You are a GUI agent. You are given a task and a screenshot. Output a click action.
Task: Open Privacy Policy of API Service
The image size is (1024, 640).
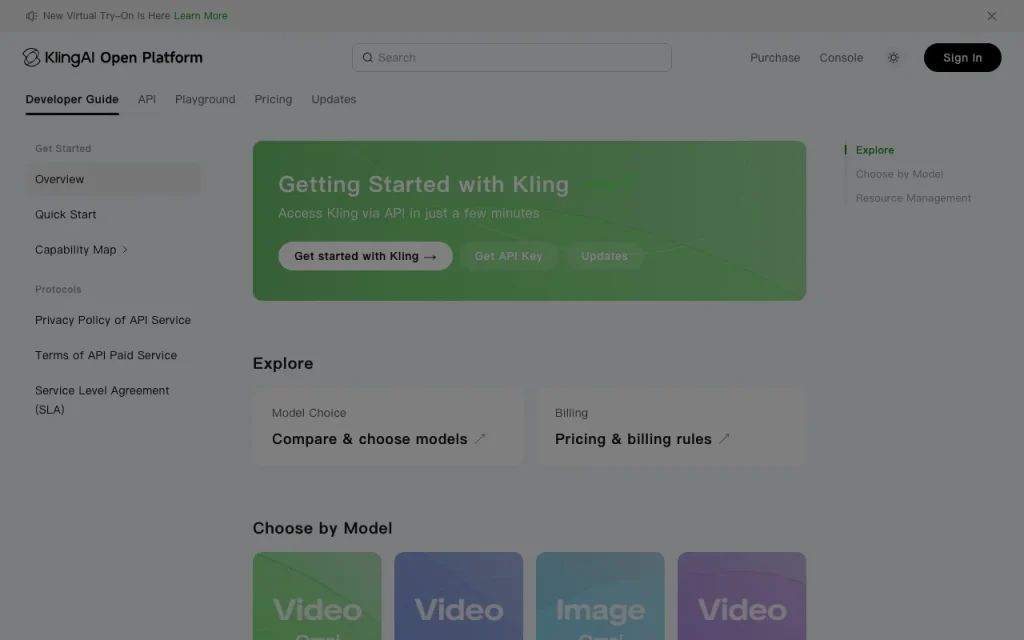(113, 320)
